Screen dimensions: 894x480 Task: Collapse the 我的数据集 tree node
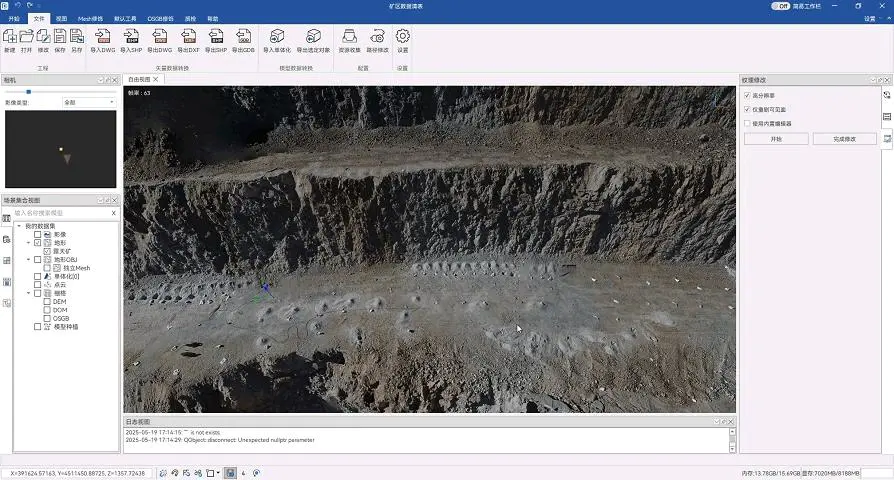point(19,226)
